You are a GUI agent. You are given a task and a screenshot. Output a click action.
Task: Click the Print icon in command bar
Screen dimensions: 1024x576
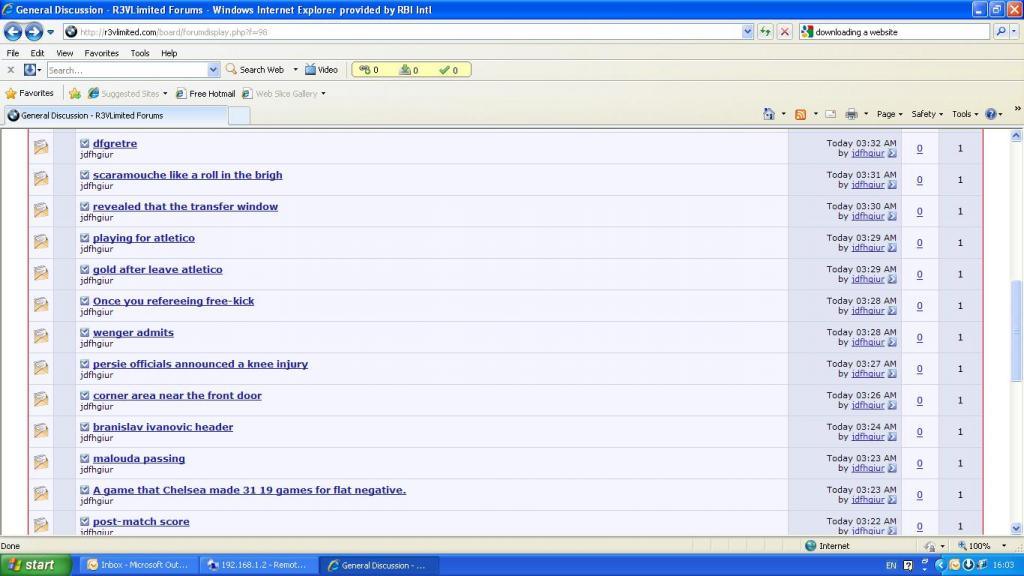coord(851,114)
